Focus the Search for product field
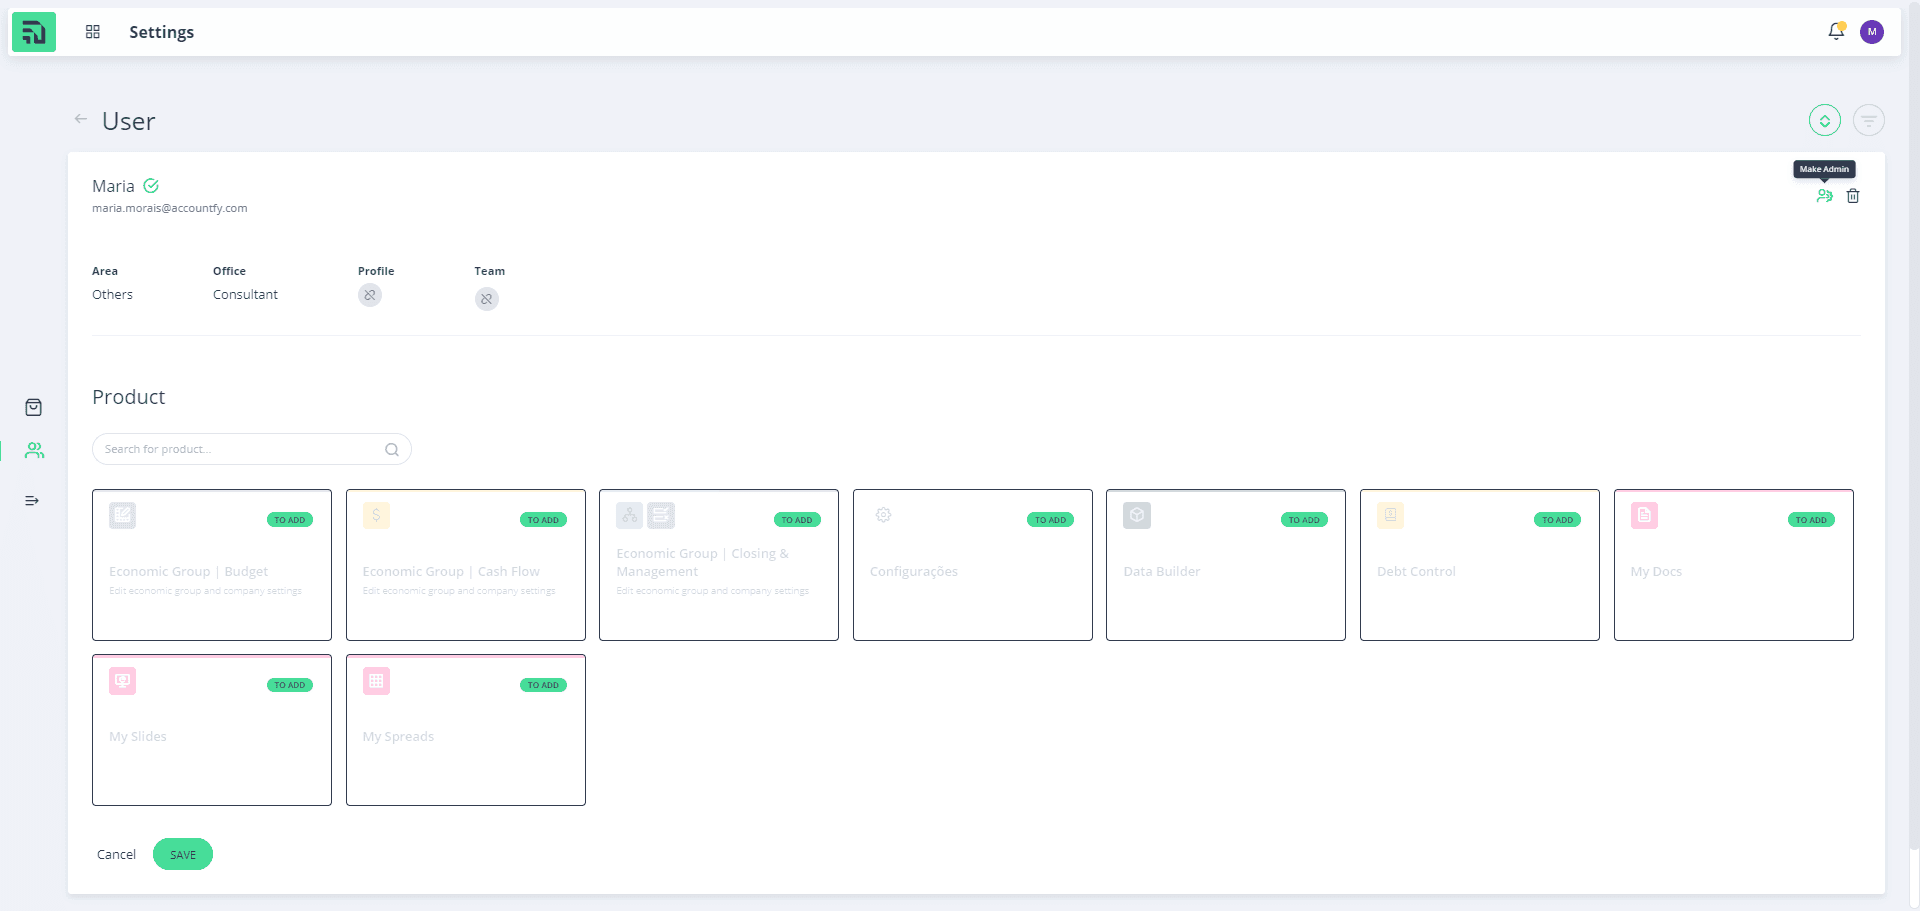Screen dimensions: 1920x911 click(x=252, y=449)
